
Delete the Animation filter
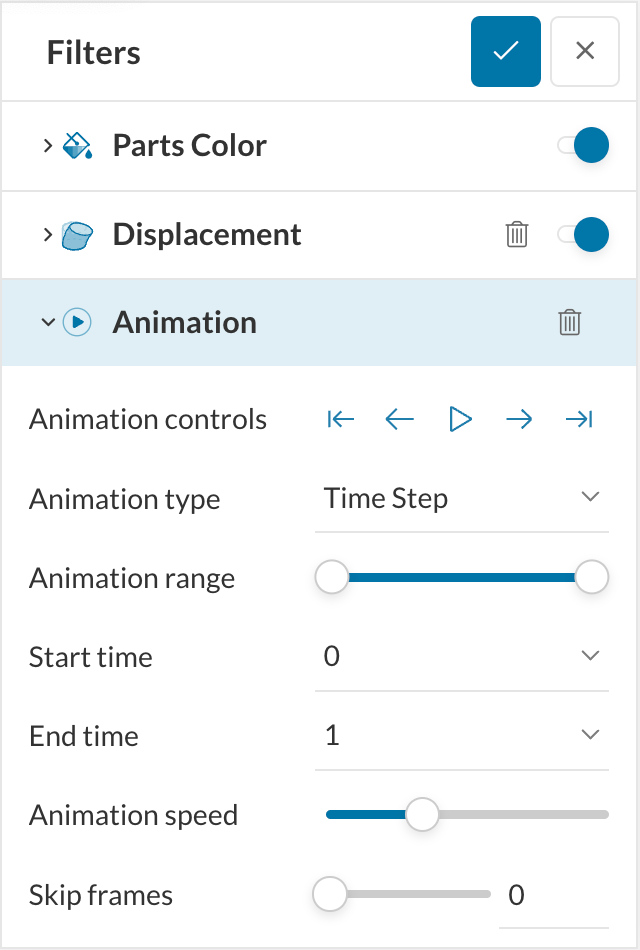point(569,322)
